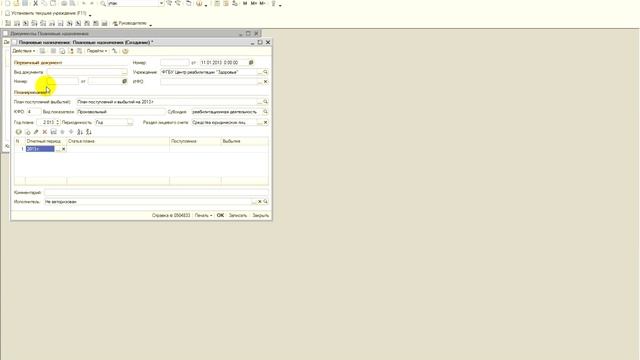Image resolution: width=640 pixels, height=360 pixels.
Task: Open magnifier of 'План поступлений (выбытий)' field
Action: tap(265, 102)
